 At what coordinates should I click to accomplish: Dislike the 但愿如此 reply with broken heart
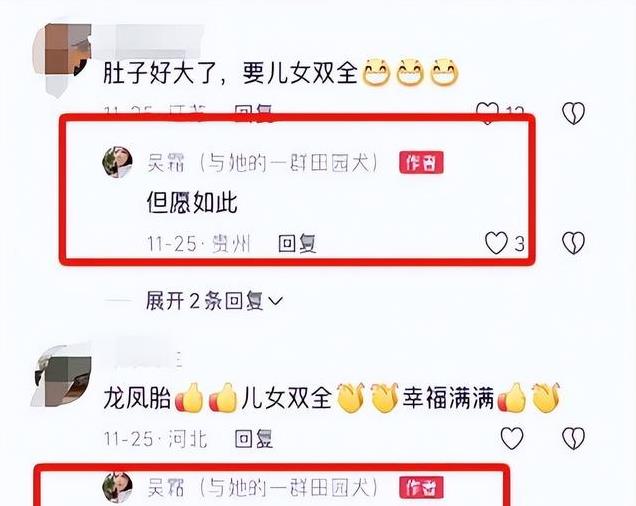click(574, 243)
